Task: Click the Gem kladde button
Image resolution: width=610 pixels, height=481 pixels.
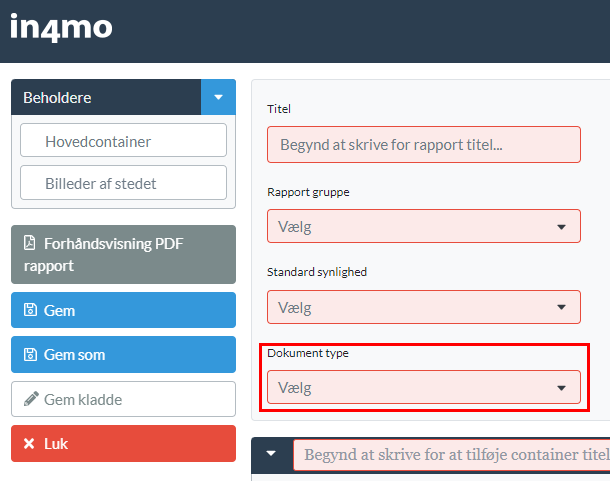Action: [x=123, y=399]
